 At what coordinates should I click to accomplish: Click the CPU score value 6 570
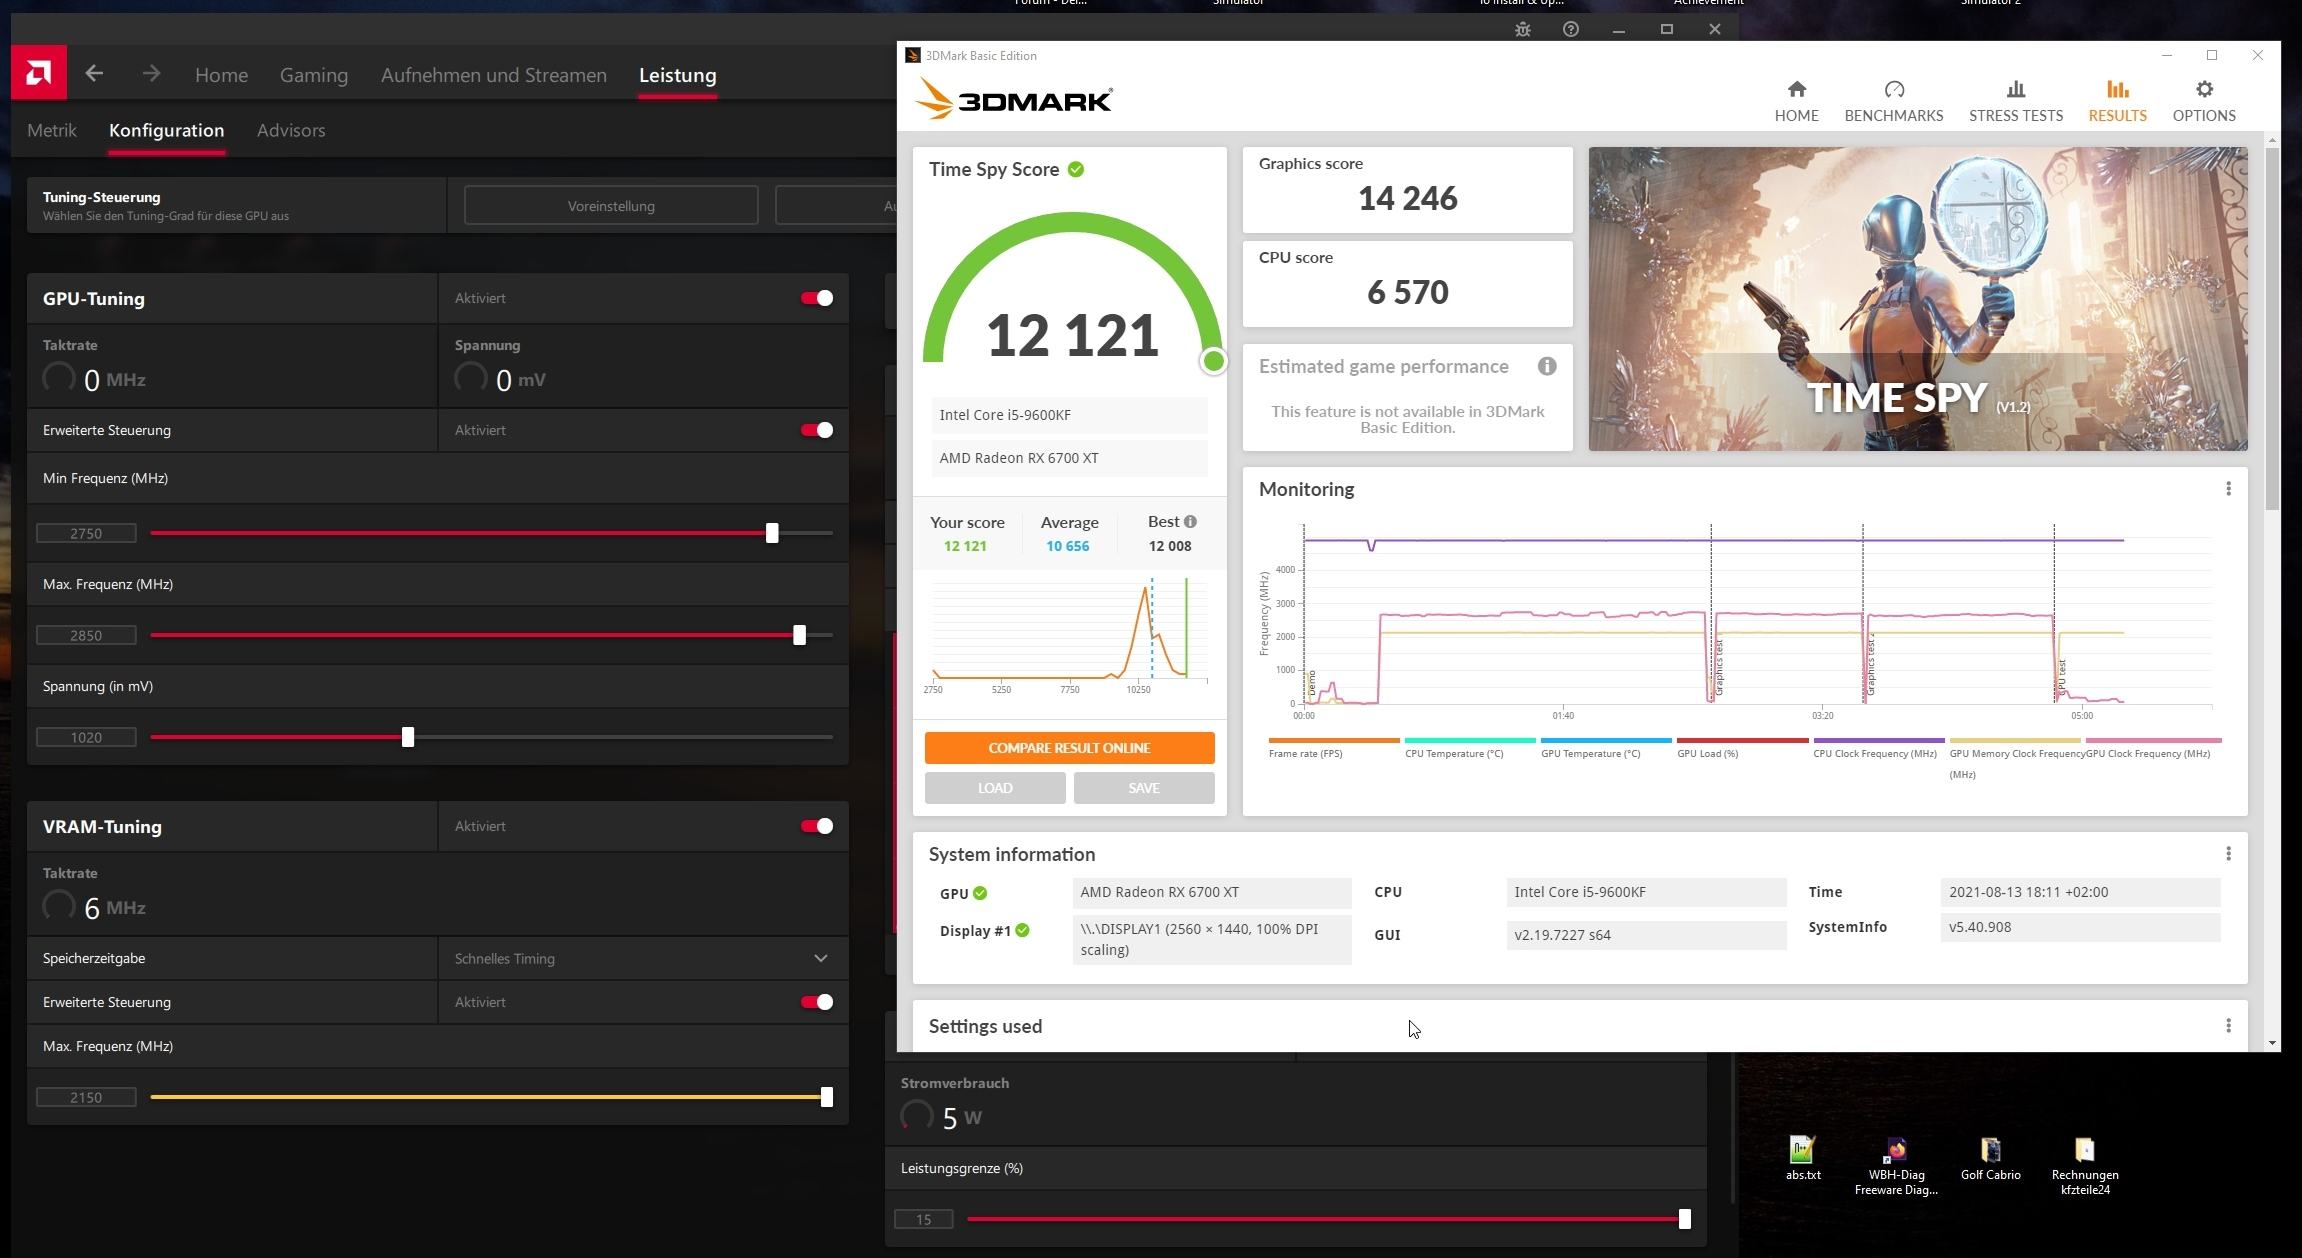pyautogui.click(x=1407, y=292)
